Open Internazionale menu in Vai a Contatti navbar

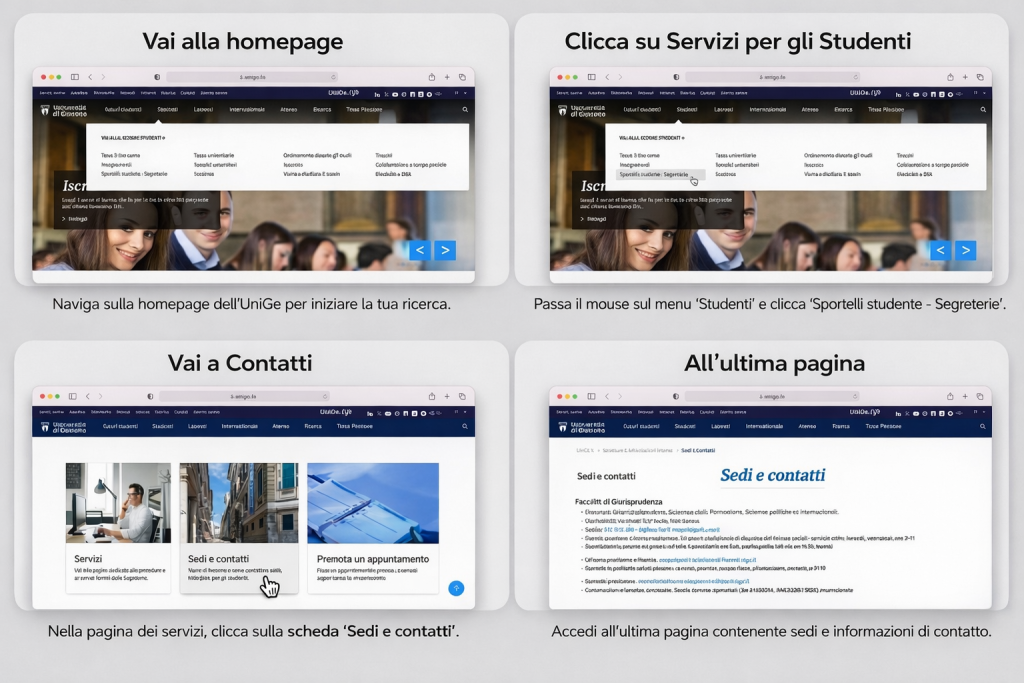point(239,426)
